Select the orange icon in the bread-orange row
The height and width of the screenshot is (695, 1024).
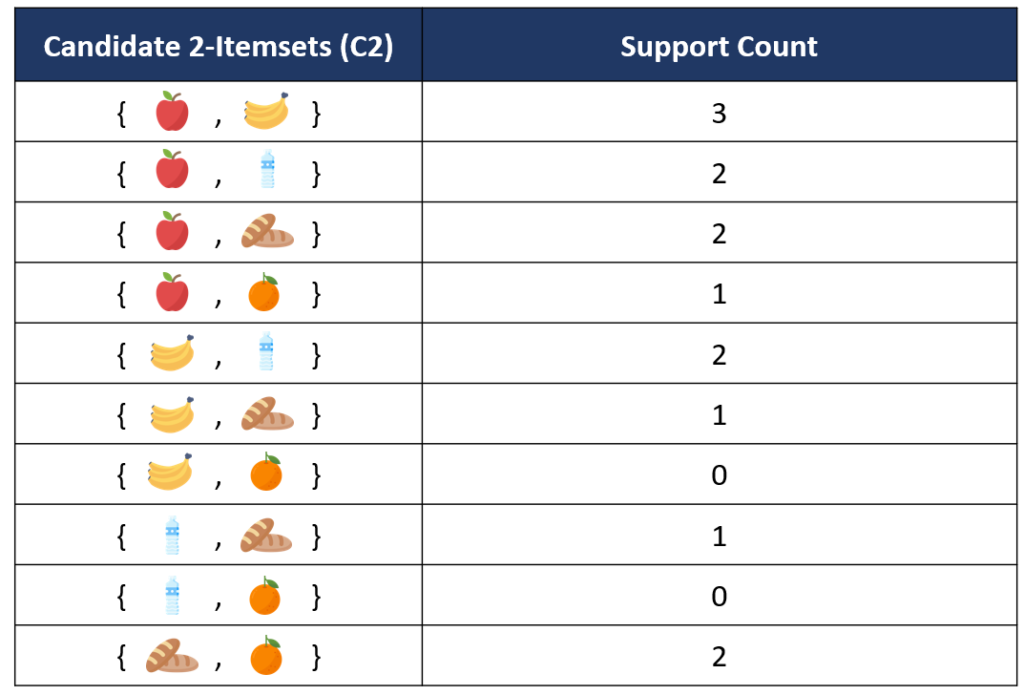(265, 656)
